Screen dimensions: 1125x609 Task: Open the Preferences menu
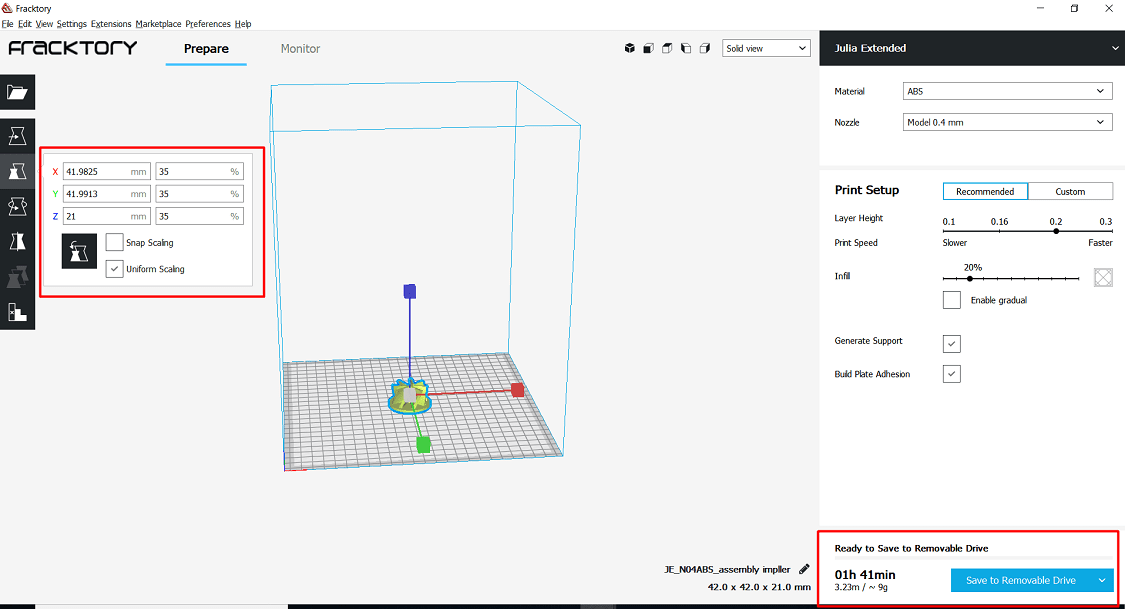click(x=208, y=24)
